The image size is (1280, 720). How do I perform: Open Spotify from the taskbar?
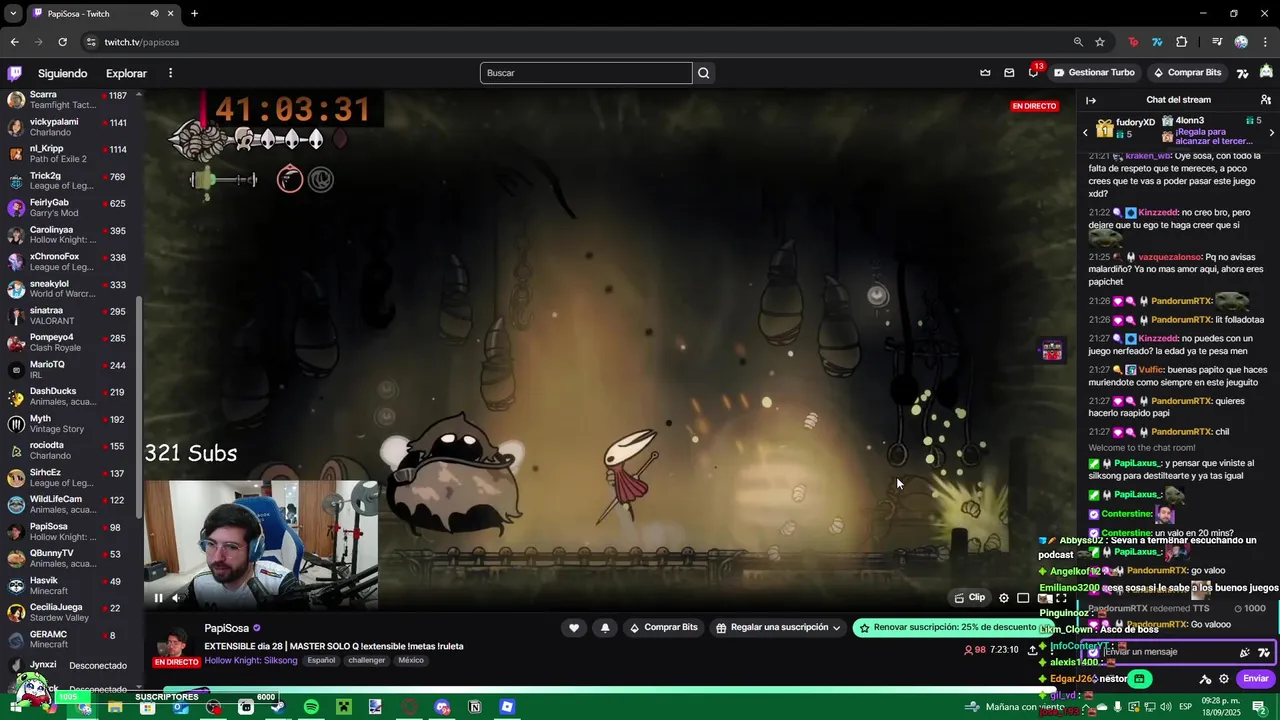[x=311, y=707]
